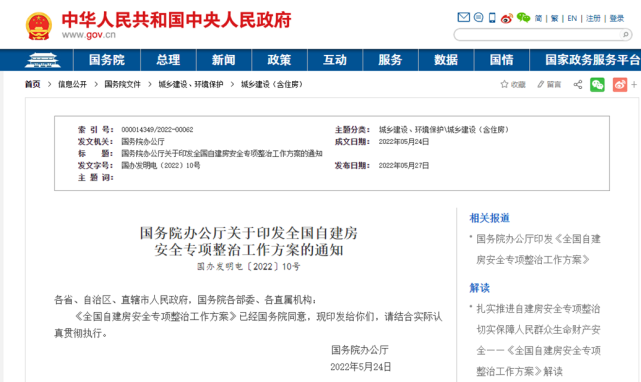The height and width of the screenshot is (382, 641).
Task: Open related report 国务院办公厅印发 link
Action: [x=538, y=249]
